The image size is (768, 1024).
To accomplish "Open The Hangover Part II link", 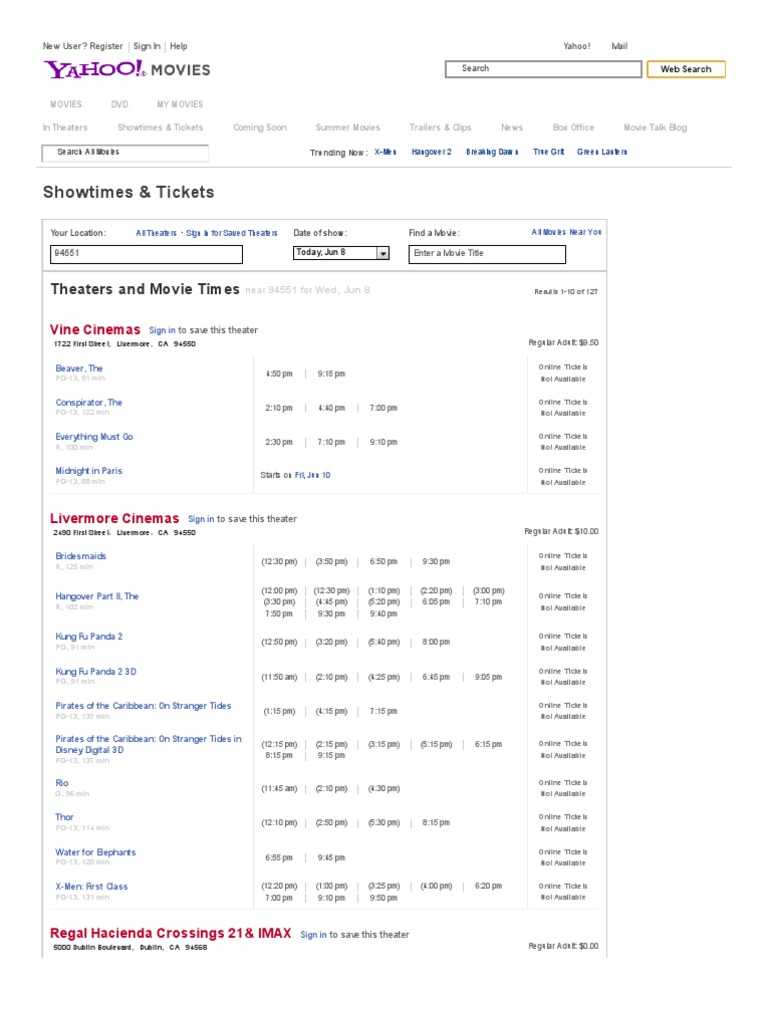I will [97, 596].
